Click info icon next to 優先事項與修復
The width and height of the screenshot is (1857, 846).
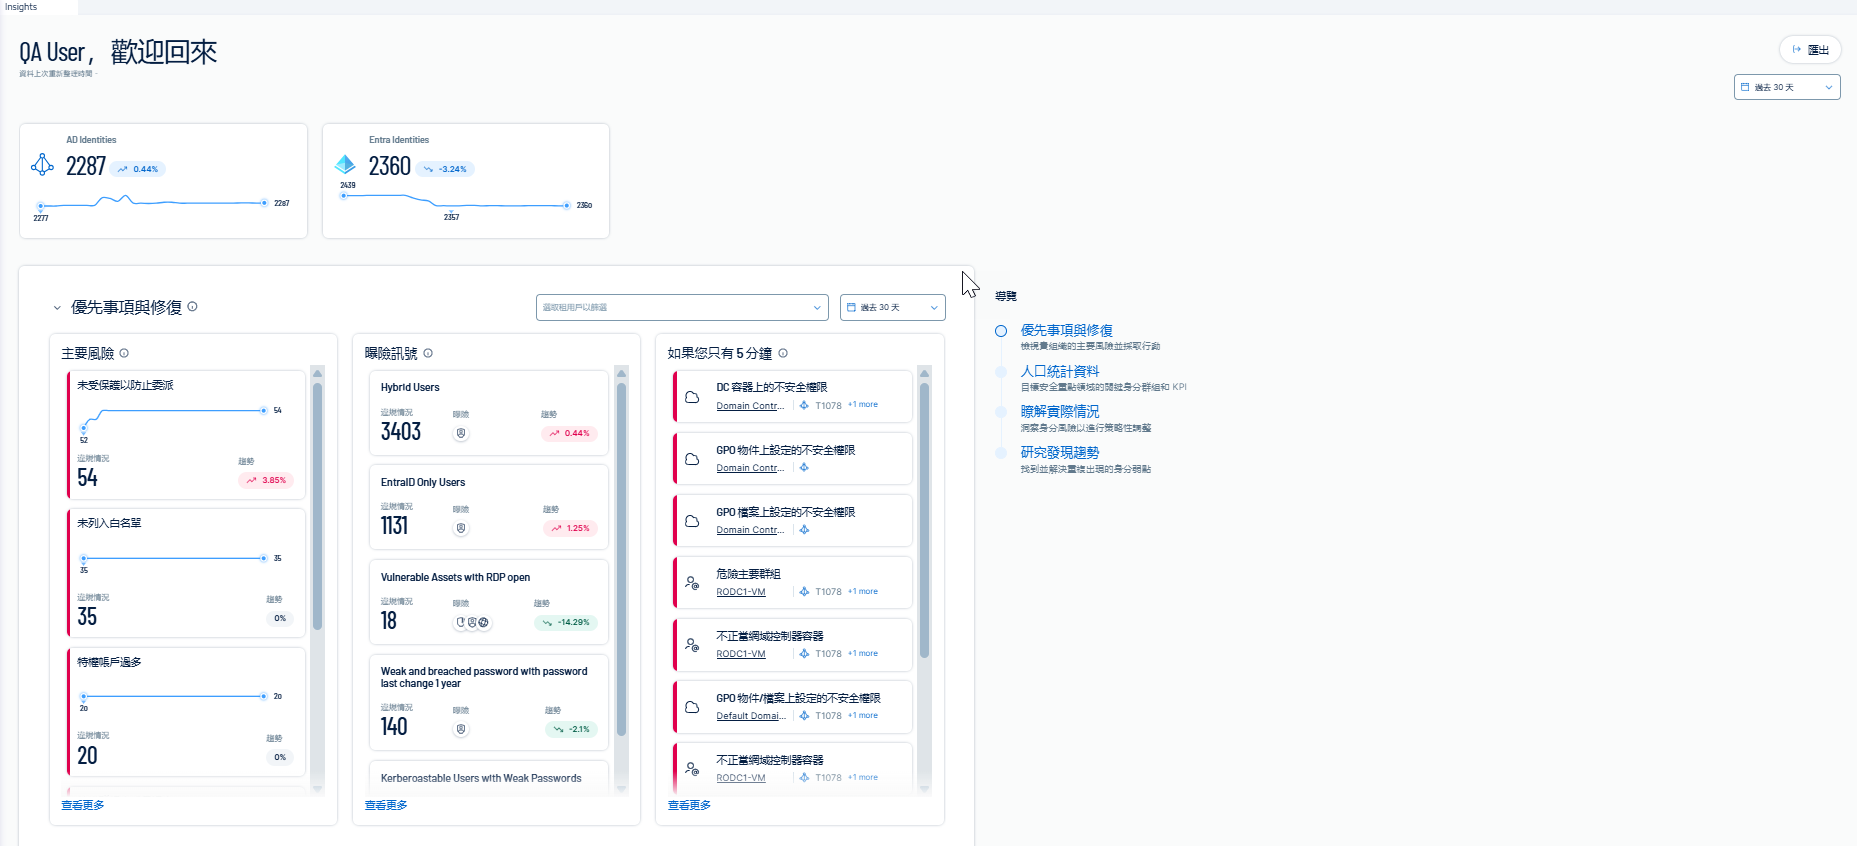193,307
